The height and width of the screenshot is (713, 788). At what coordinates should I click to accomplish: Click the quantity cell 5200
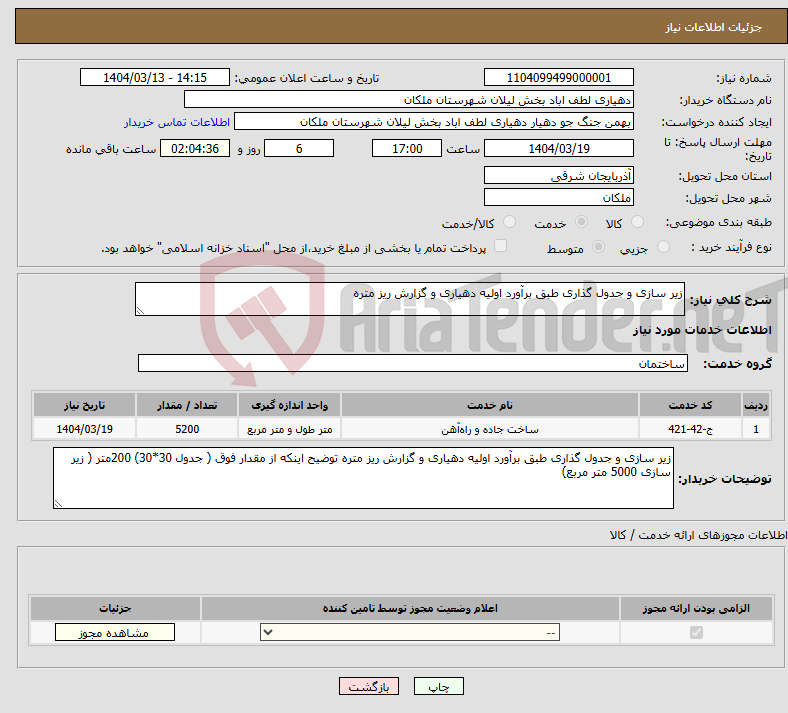click(x=187, y=429)
